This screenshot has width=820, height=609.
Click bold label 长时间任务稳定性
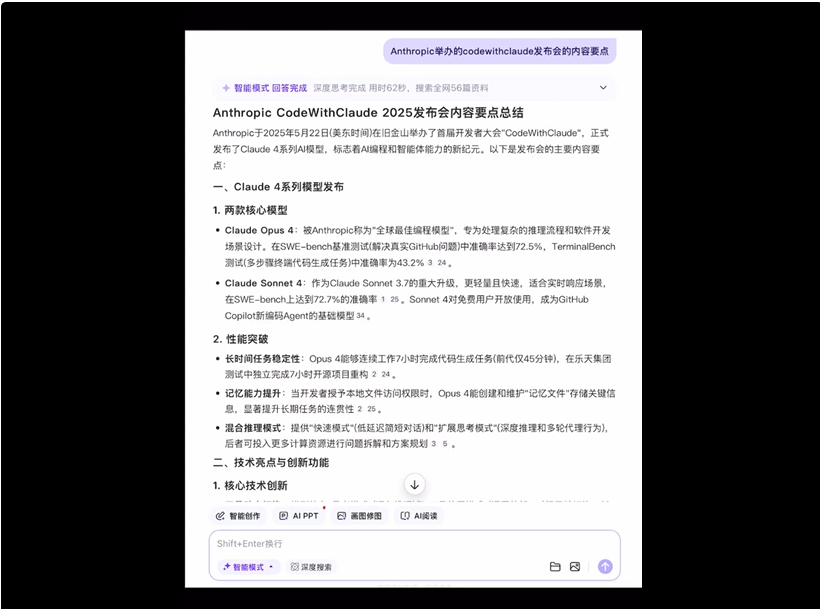[263, 359]
